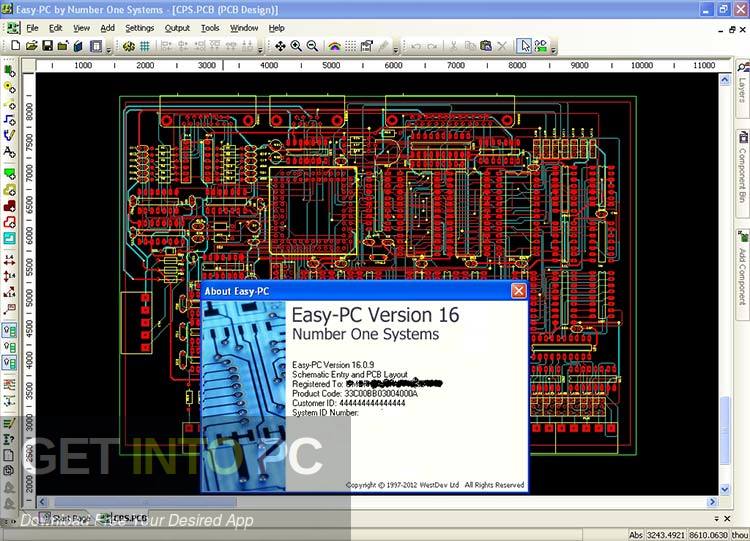
Task: Expand the view toolbar overflow arrow
Action: (396, 49)
